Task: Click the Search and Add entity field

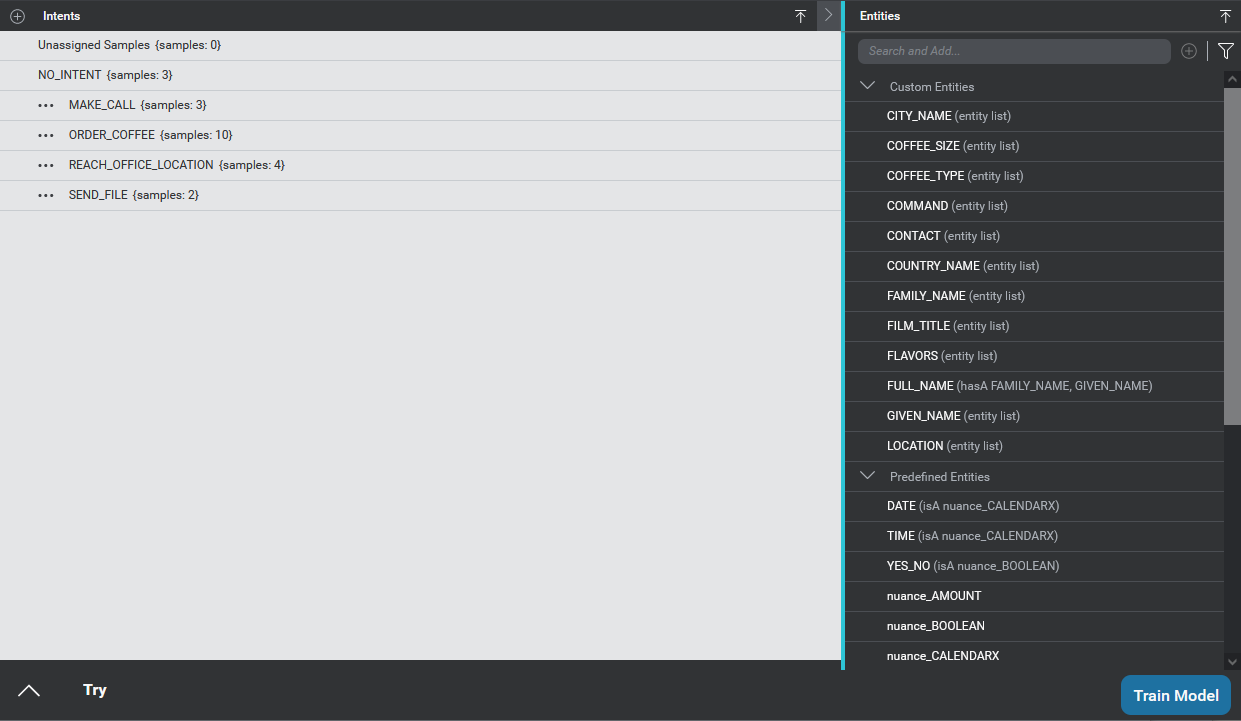Action: point(1013,51)
